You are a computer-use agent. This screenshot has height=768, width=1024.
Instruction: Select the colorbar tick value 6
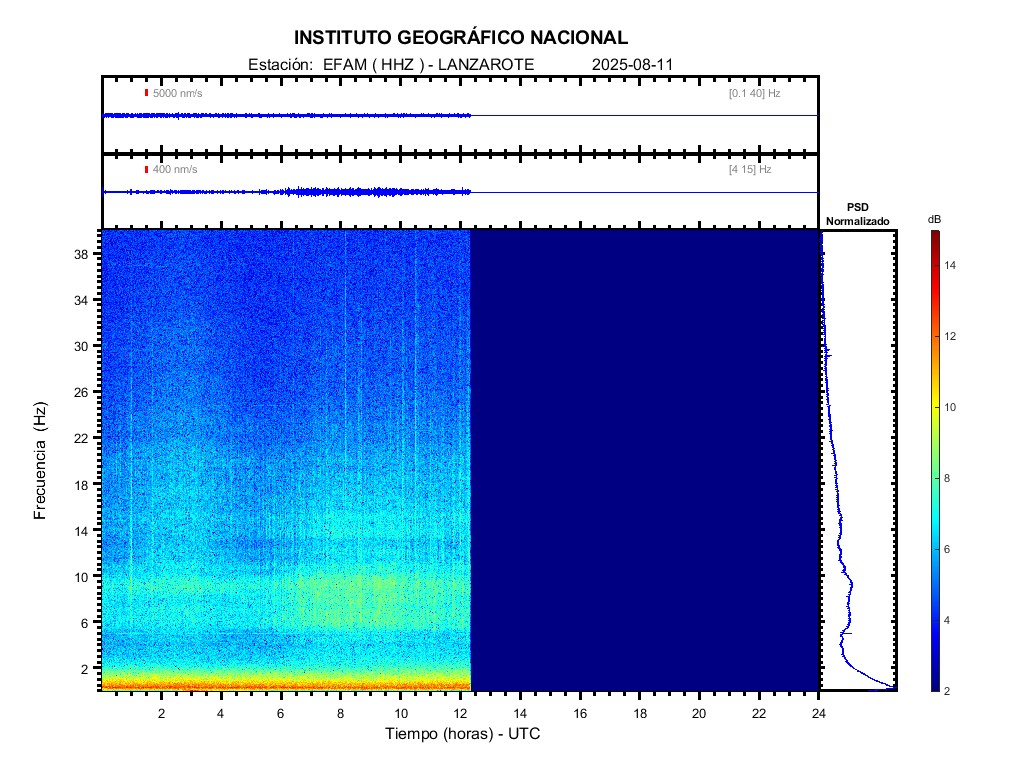pos(947,550)
